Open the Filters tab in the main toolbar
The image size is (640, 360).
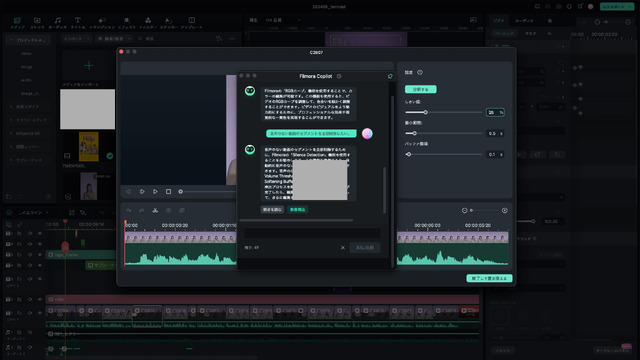[x=148, y=23]
